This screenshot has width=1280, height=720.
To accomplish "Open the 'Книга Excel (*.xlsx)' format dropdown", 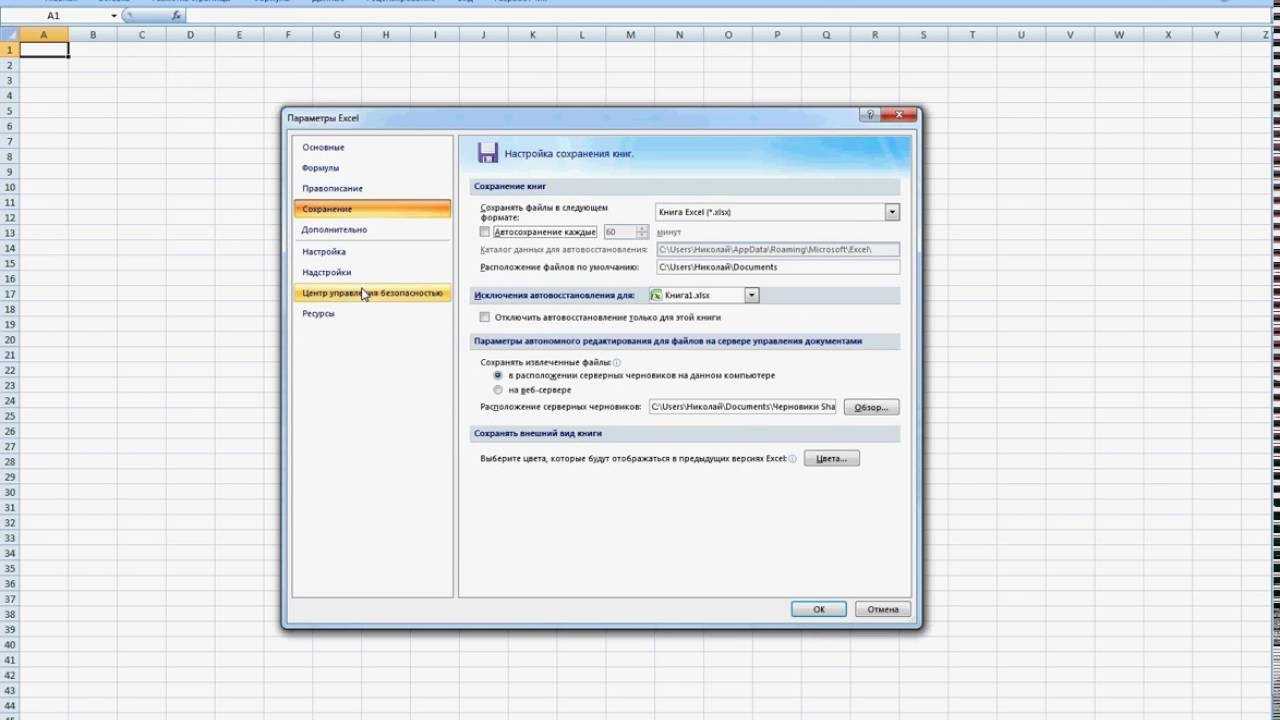I will [x=892, y=212].
